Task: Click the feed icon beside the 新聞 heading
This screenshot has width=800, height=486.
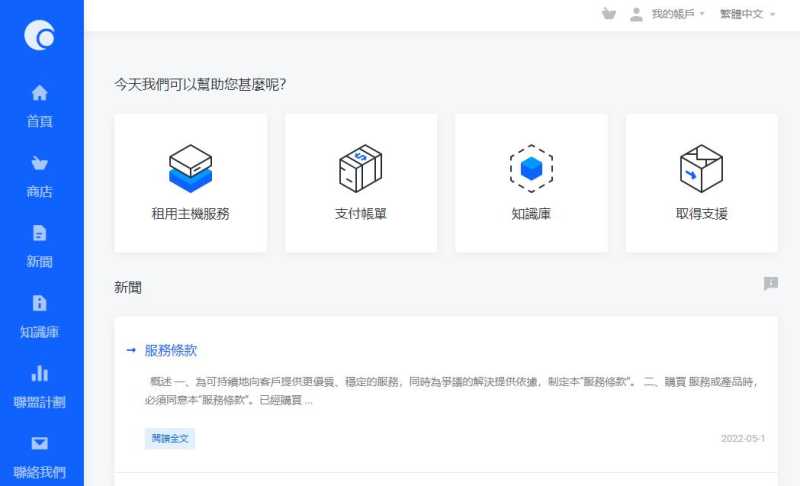Action: pyautogui.click(x=771, y=283)
